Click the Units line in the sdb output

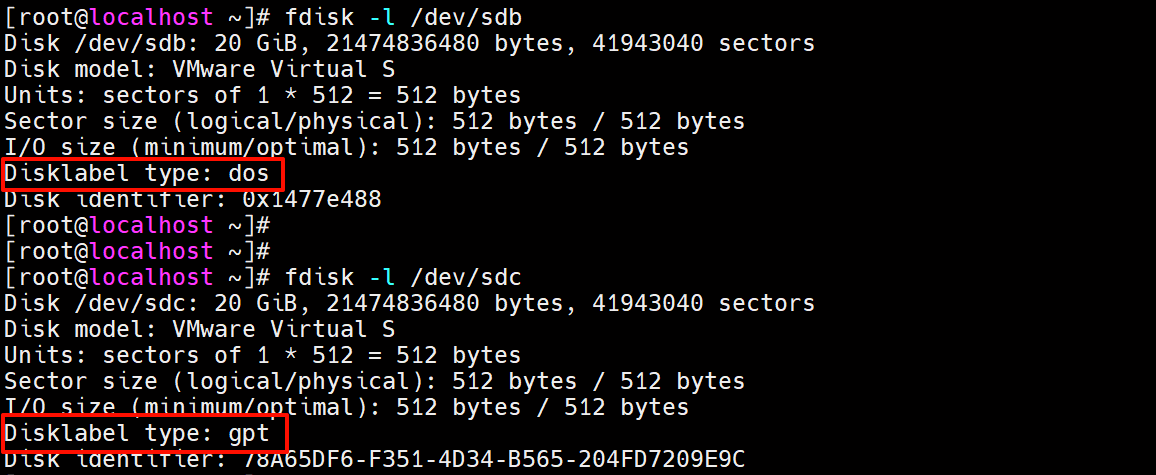262,95
